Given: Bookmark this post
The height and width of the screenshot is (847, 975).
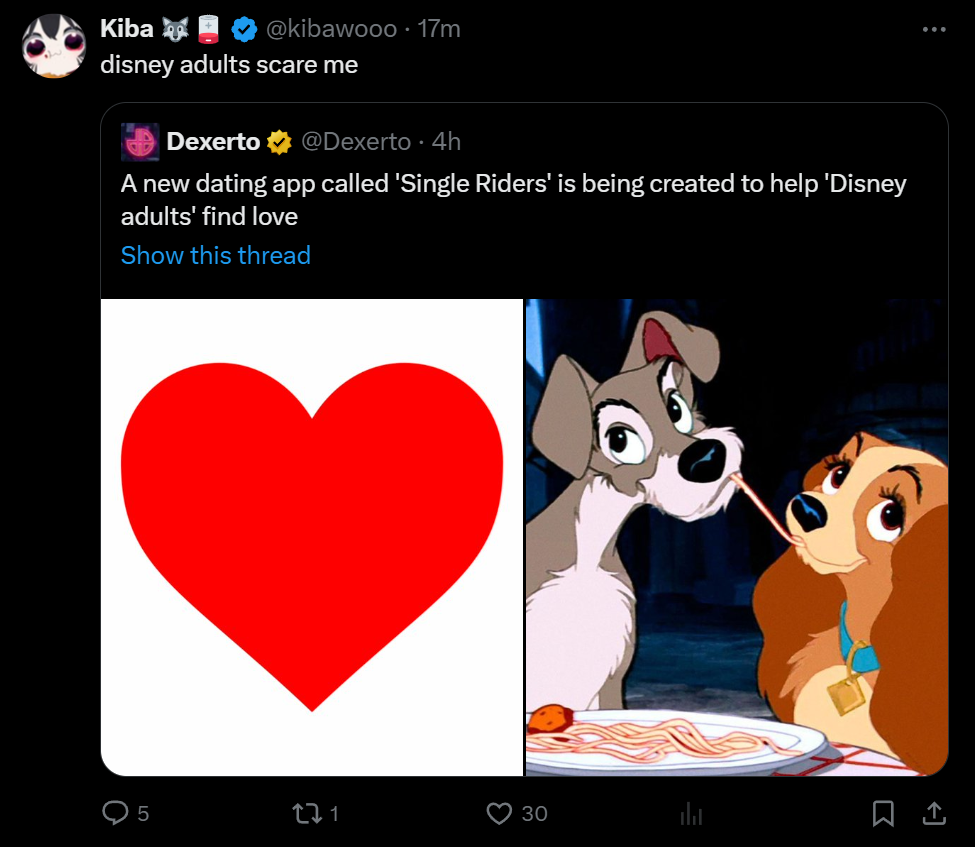Looking at the screenshot, I should click(x=883, y=814).
